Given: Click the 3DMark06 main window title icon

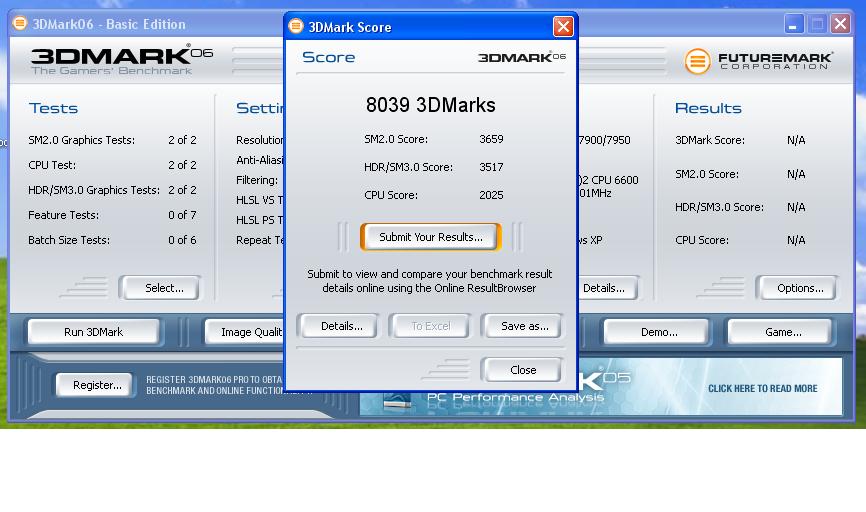Looking at the screenshot, I should 20,23.
